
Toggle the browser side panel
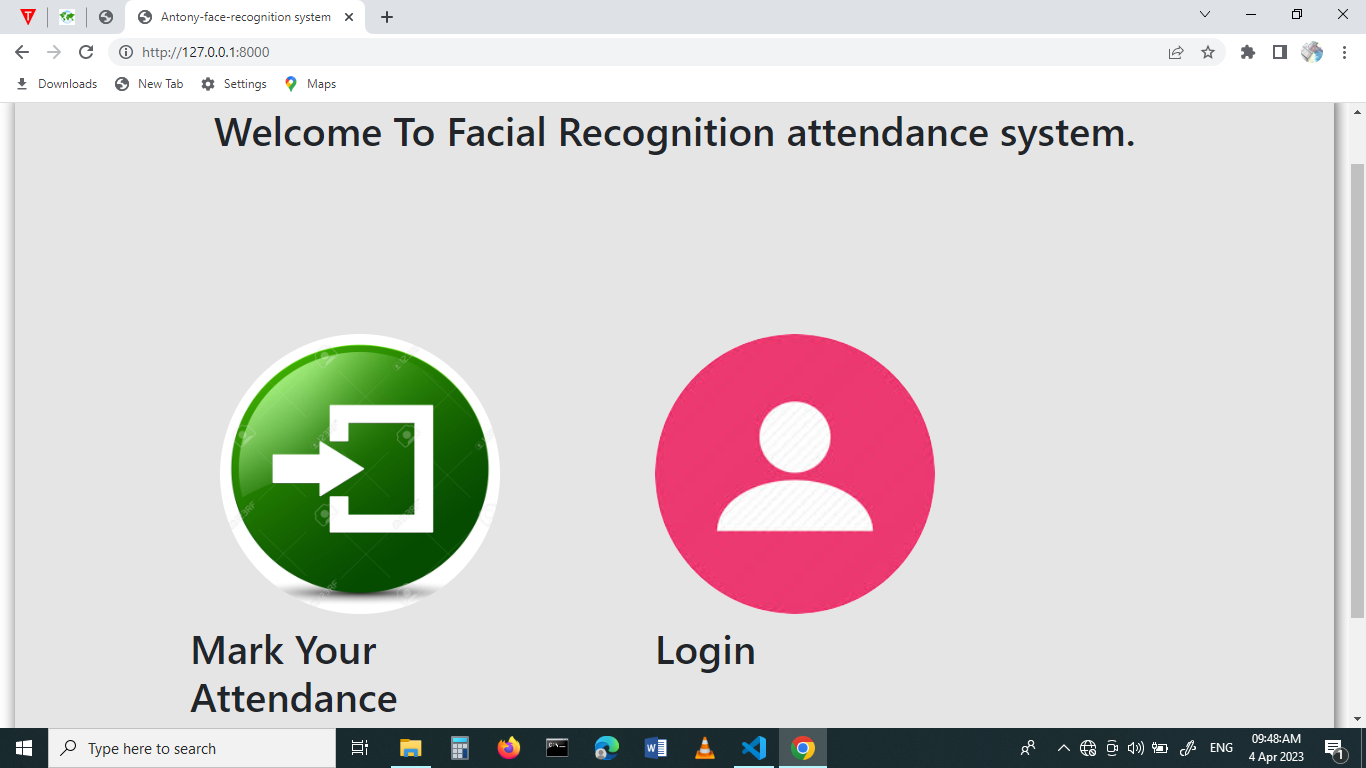[x=1279, y=52]
